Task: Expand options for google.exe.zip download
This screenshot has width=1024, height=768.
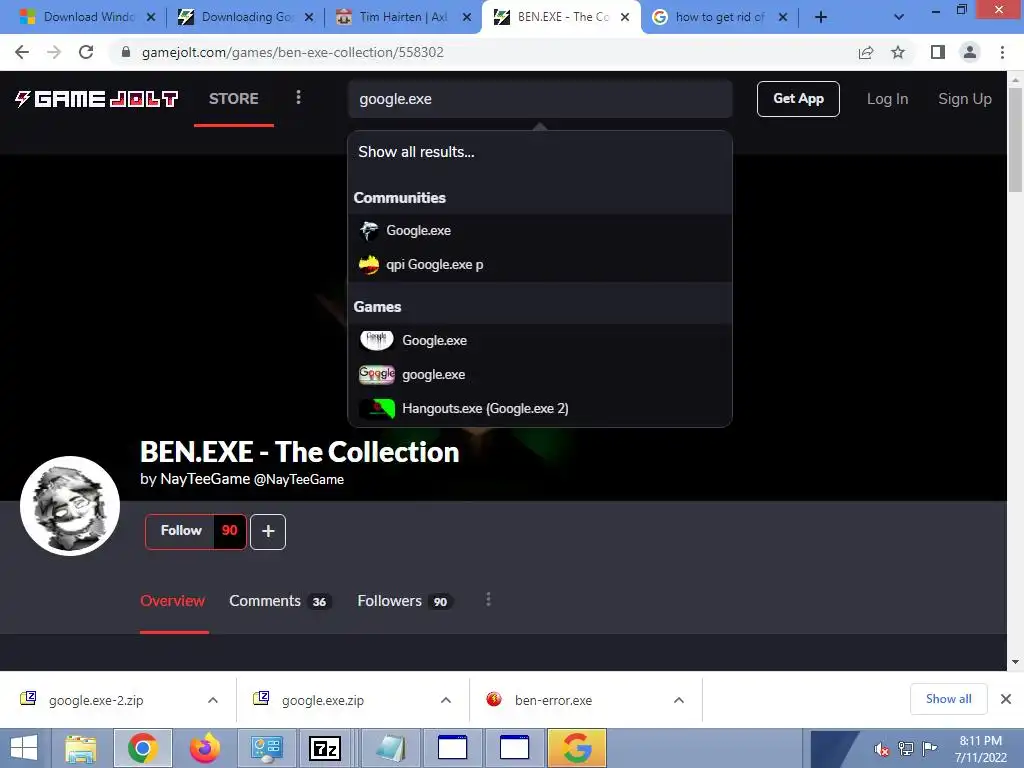Action: point(446,700)
